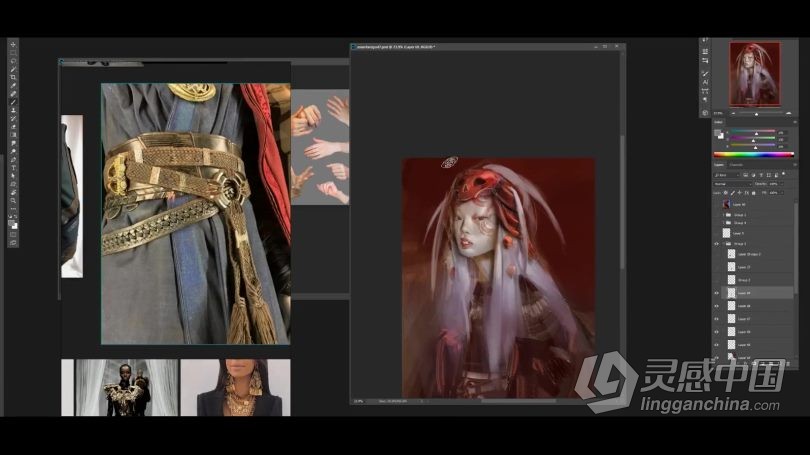Image resolution: width=810 pixels, height=455 pixels.
Task: Click the rainbow color spectrum ramp
Action: pyautogui.click(x=754, y=155)
